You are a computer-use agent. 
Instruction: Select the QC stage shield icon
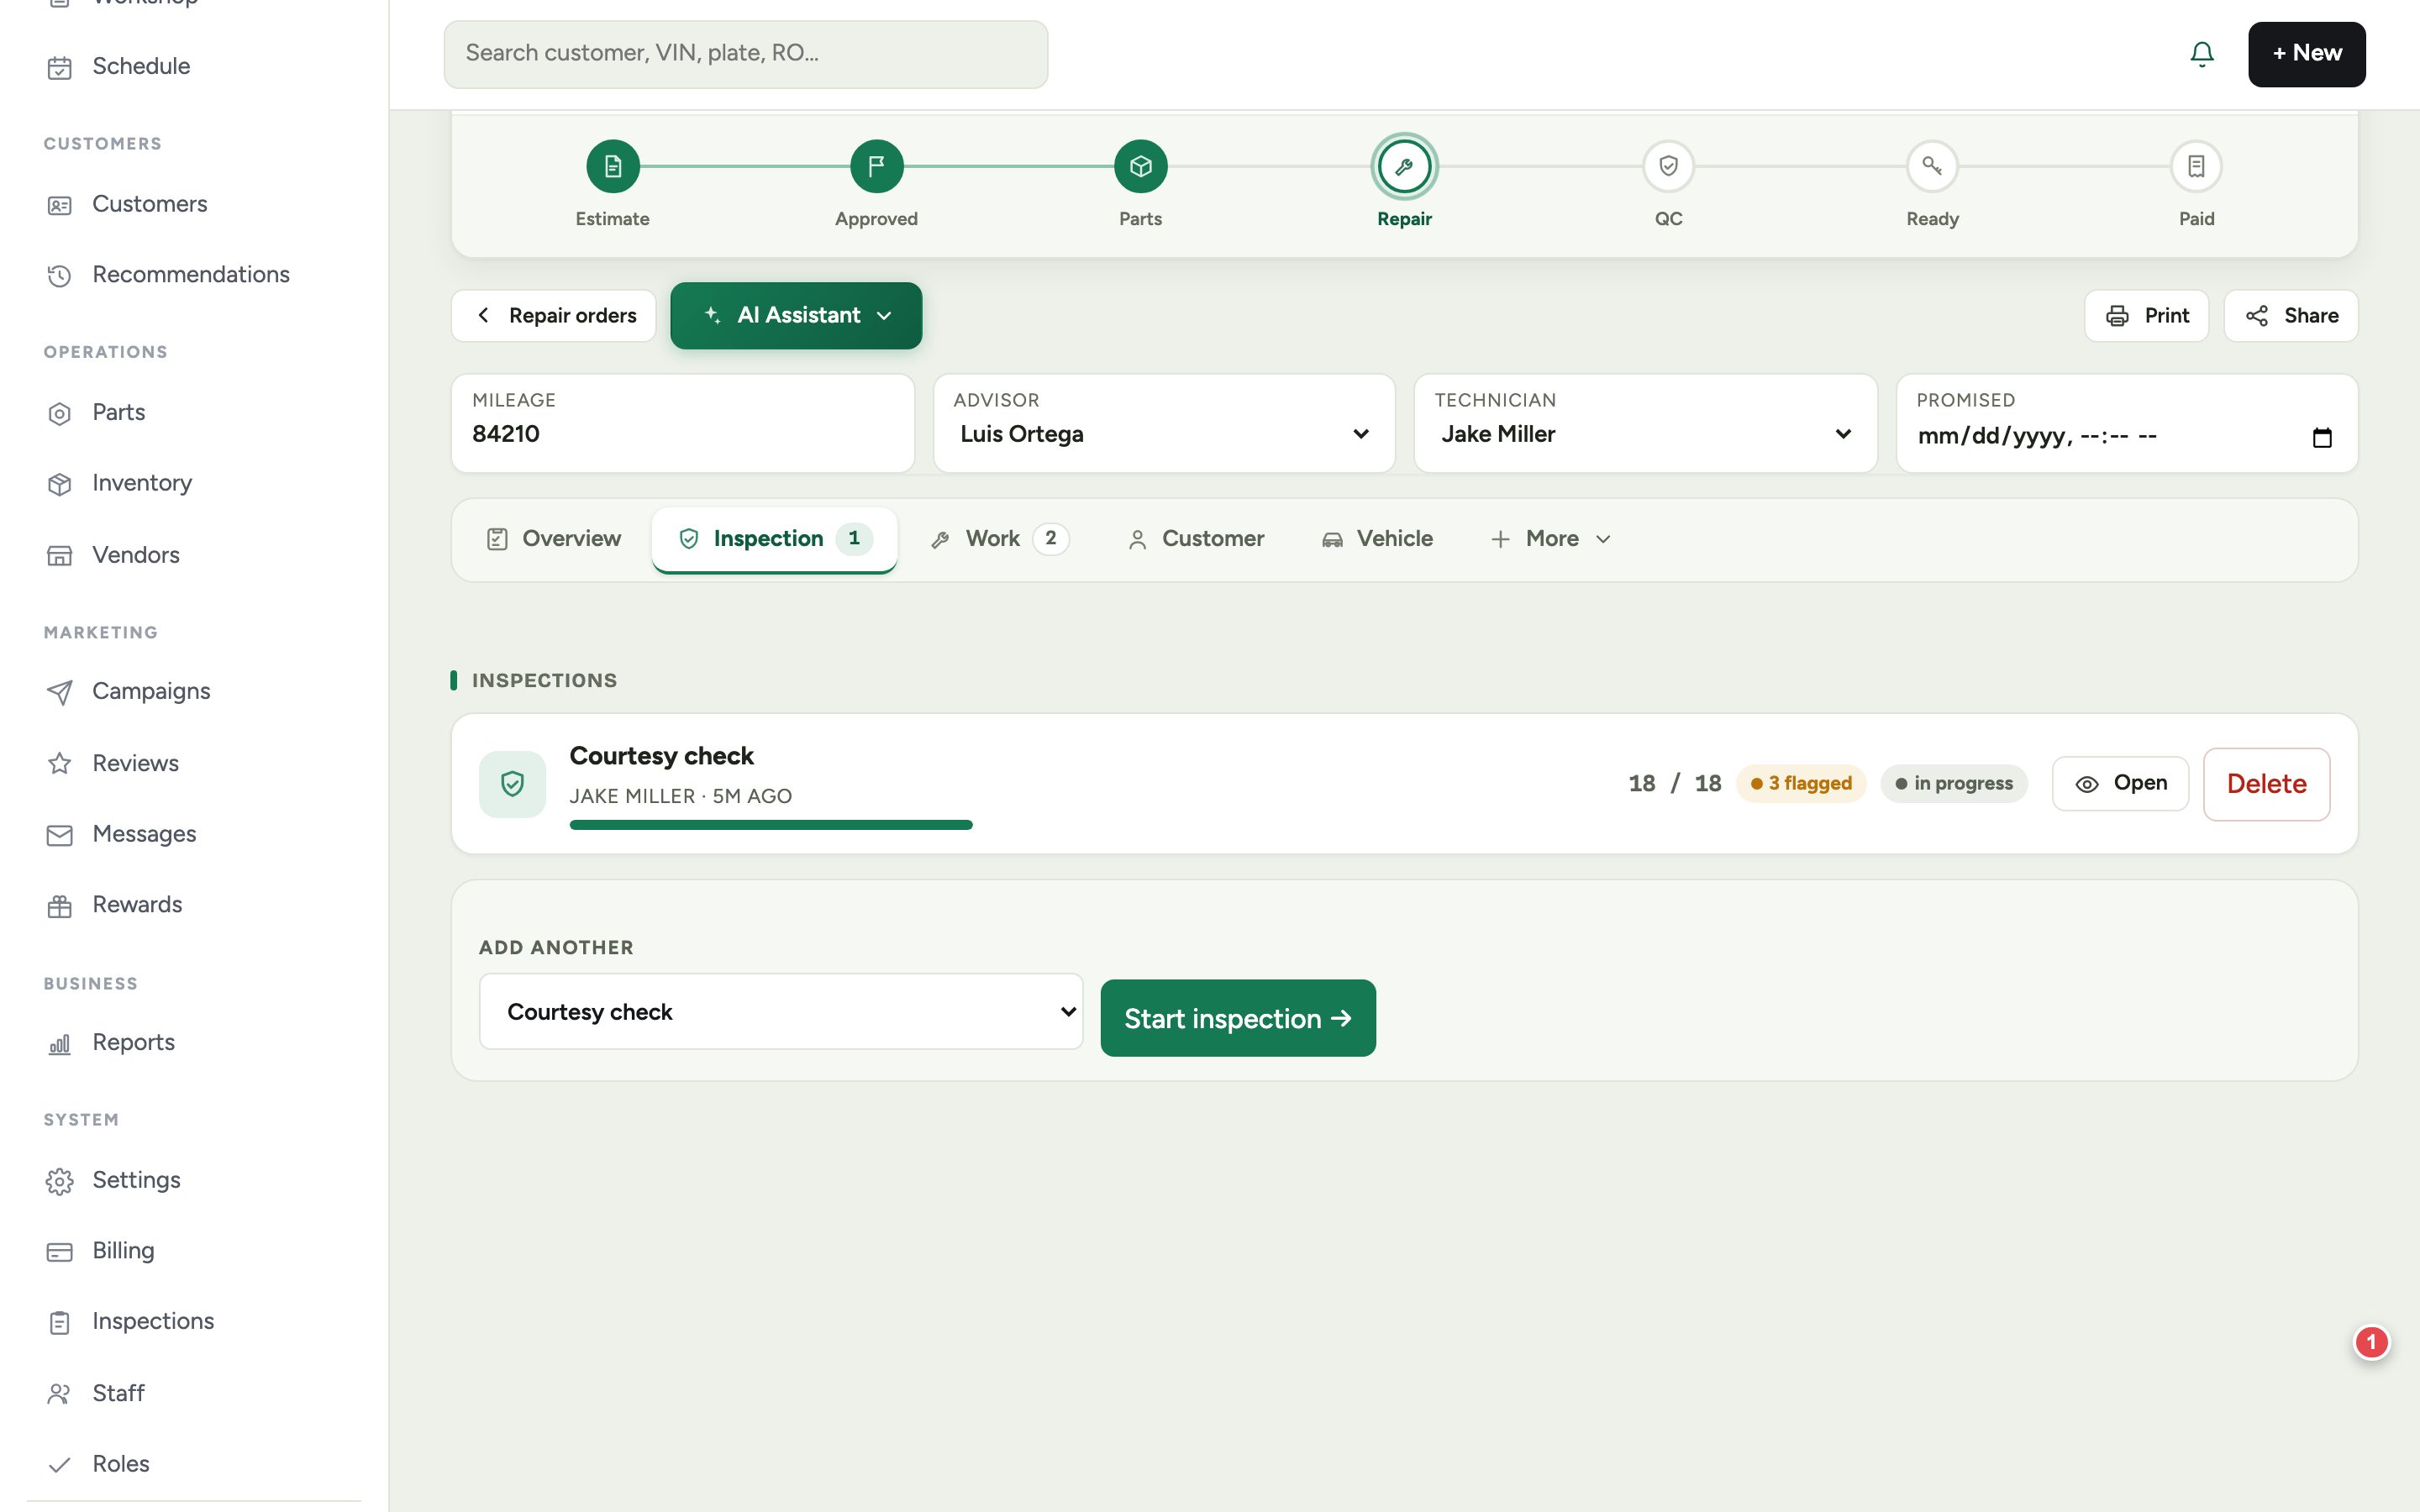click(x=1668, y=166)
